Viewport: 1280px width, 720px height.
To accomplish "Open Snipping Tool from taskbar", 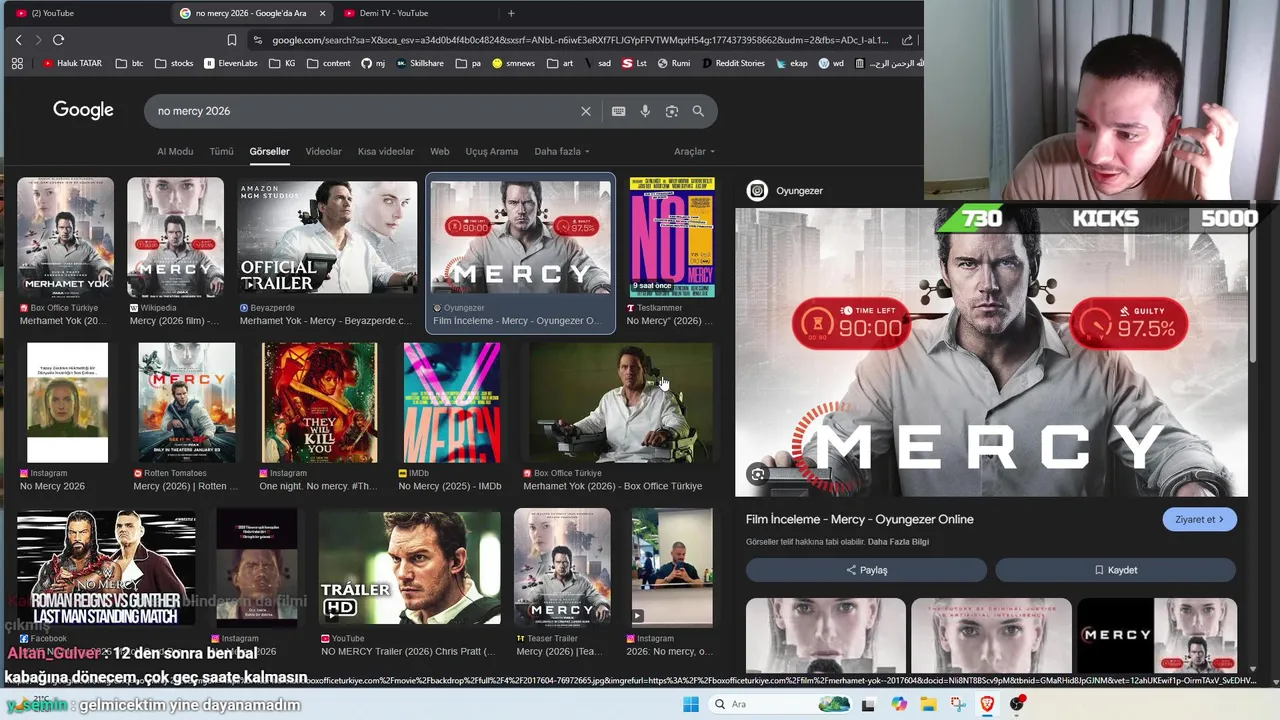I will (x=958, y=704).
